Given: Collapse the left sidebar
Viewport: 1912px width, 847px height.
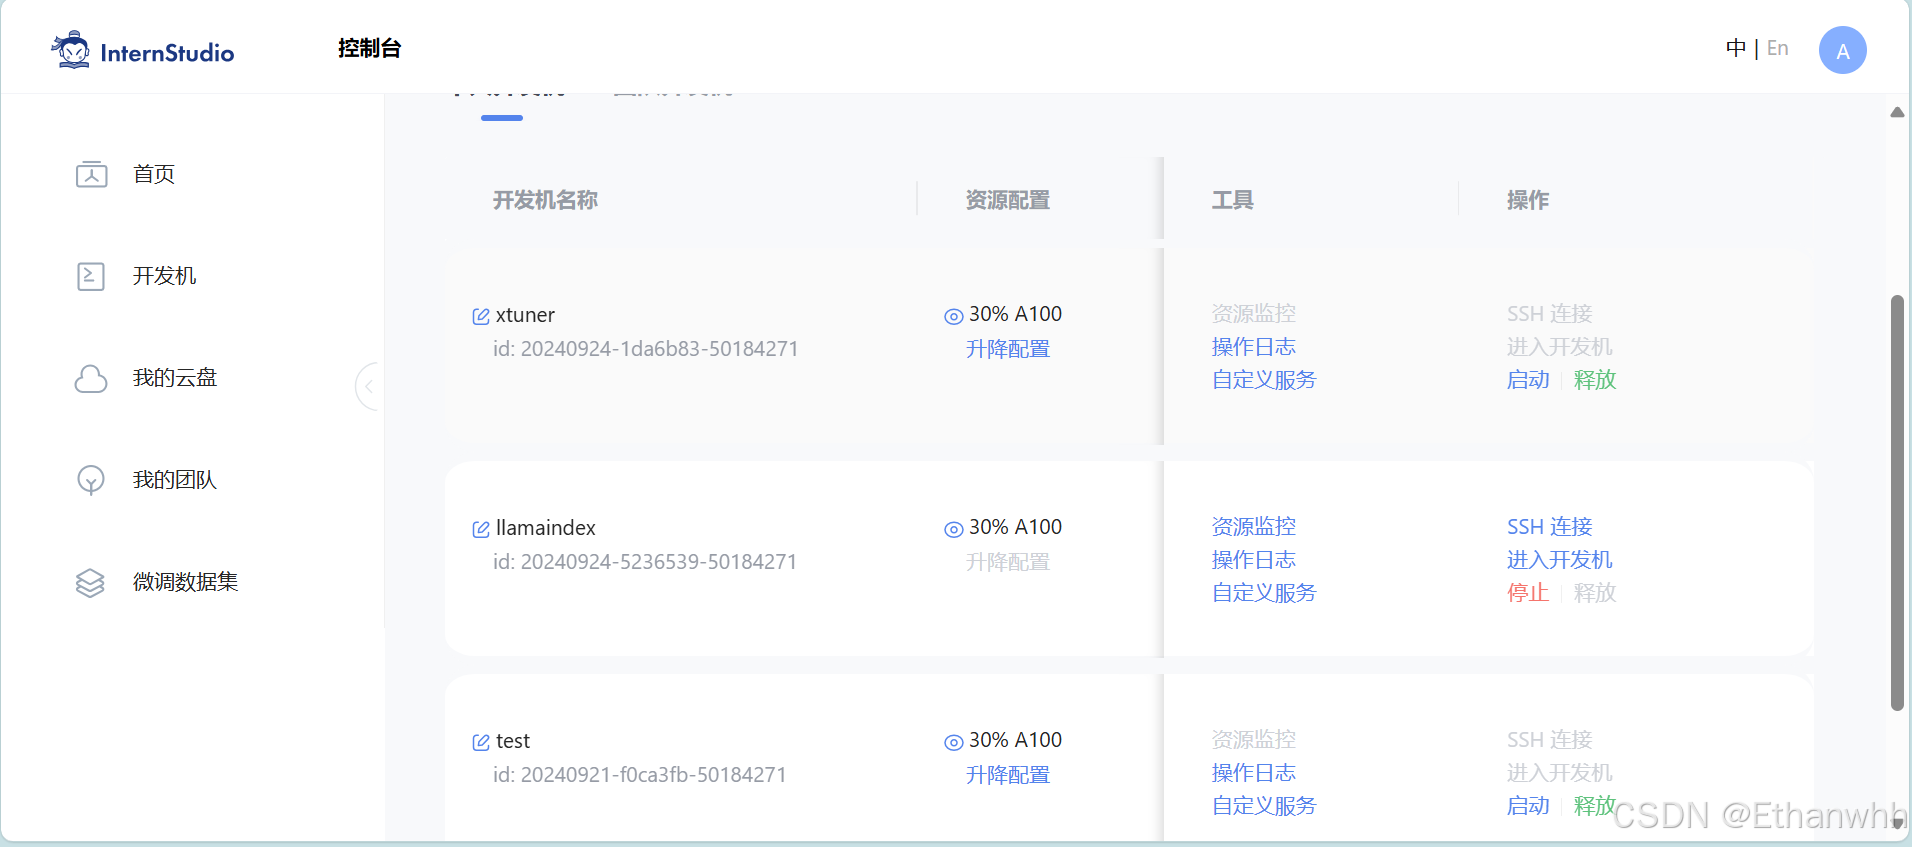Looking at the screenshot, I should pyautogui.click(x=368, y=386).
